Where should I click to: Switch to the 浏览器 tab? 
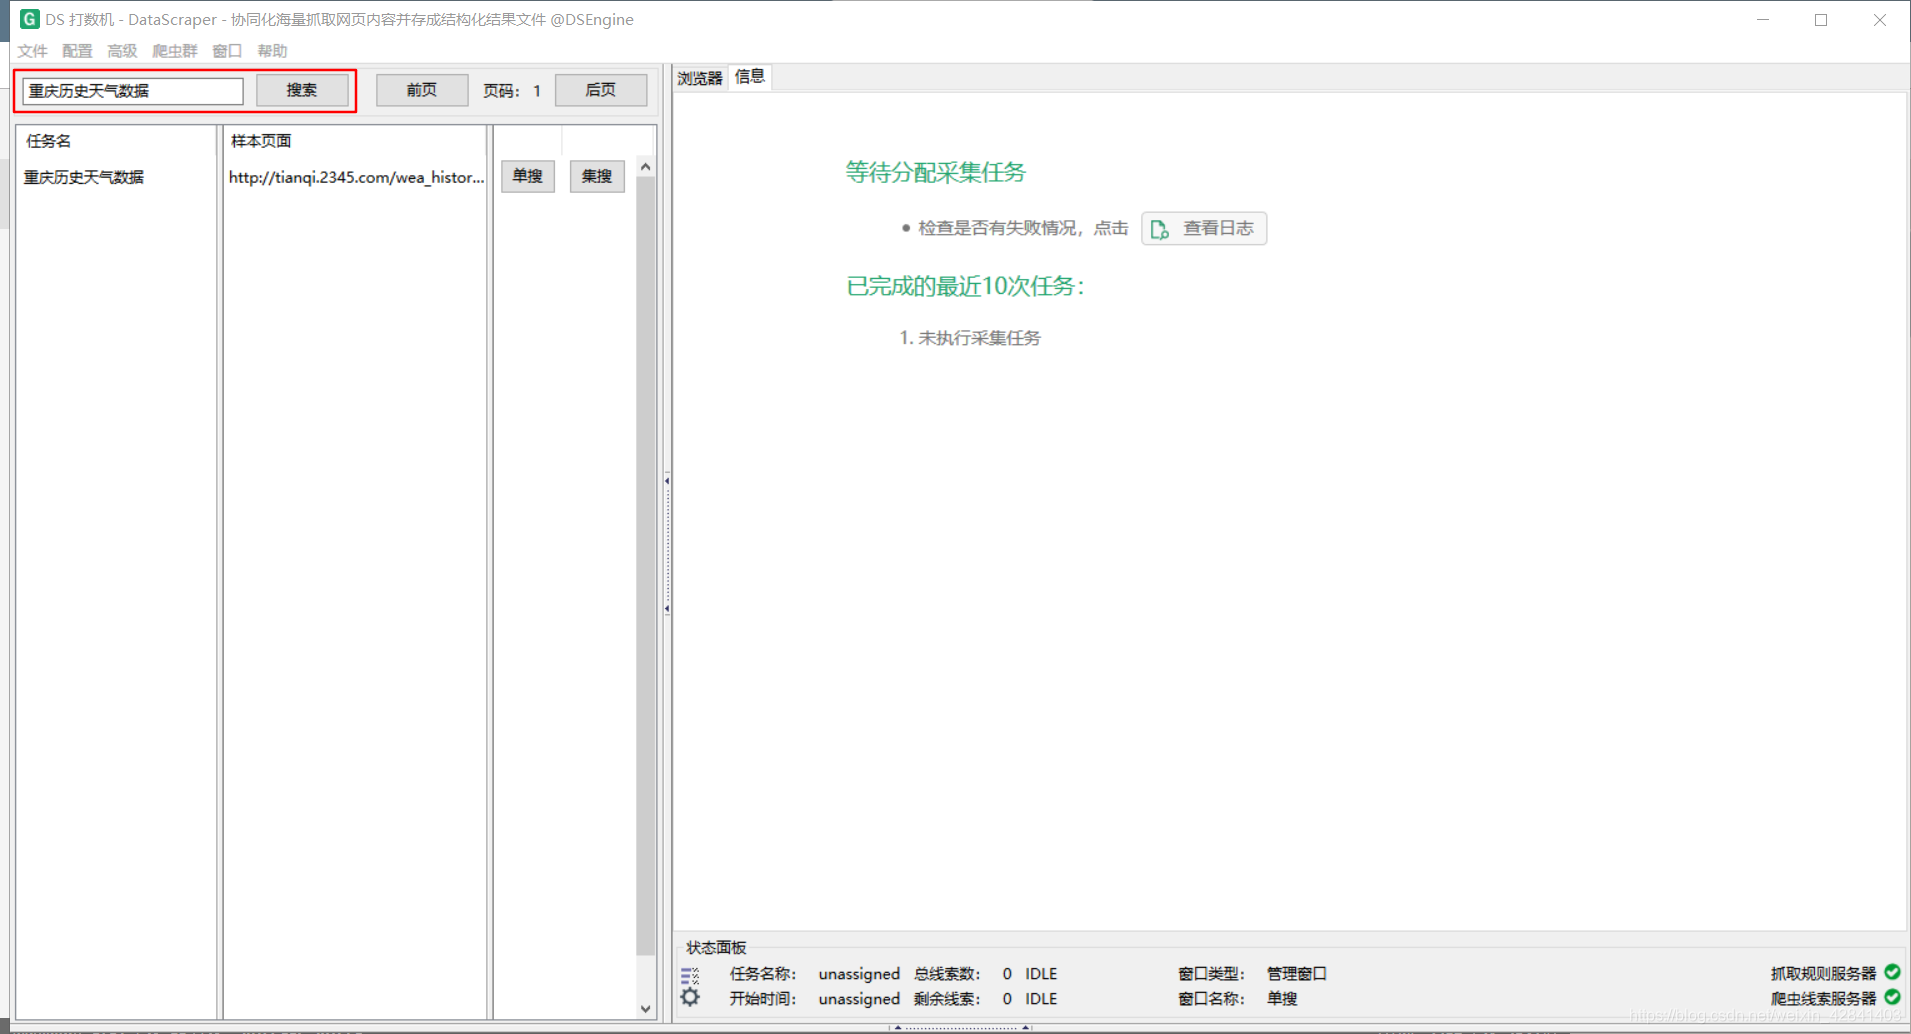(x=698, y=77)
